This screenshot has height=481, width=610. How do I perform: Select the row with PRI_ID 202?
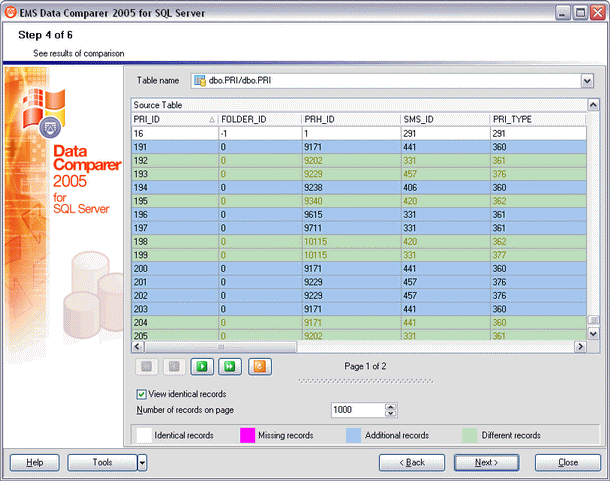[x=359, y=296]
